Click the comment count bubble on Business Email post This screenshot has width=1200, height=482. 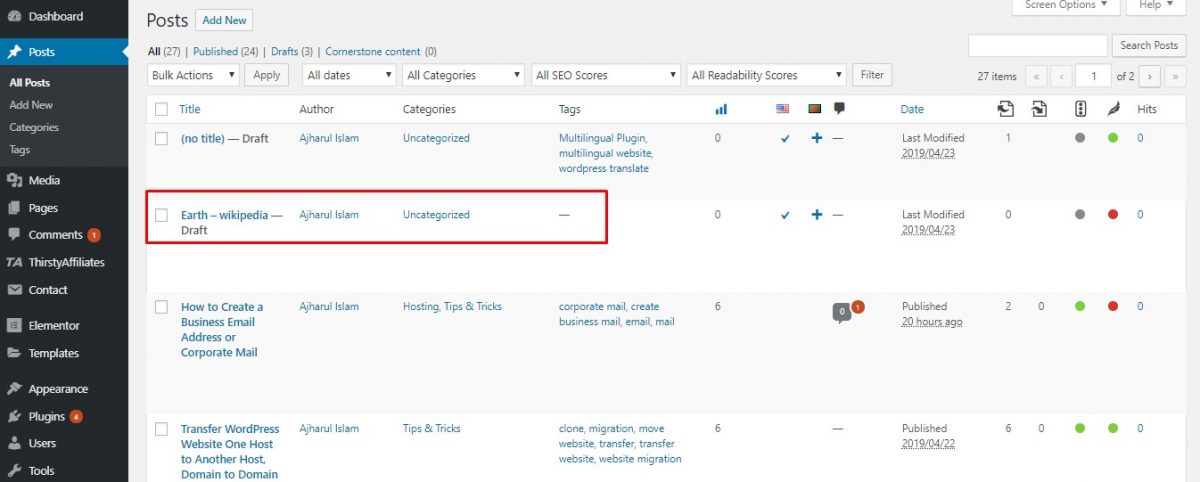(x=842, y=312)
